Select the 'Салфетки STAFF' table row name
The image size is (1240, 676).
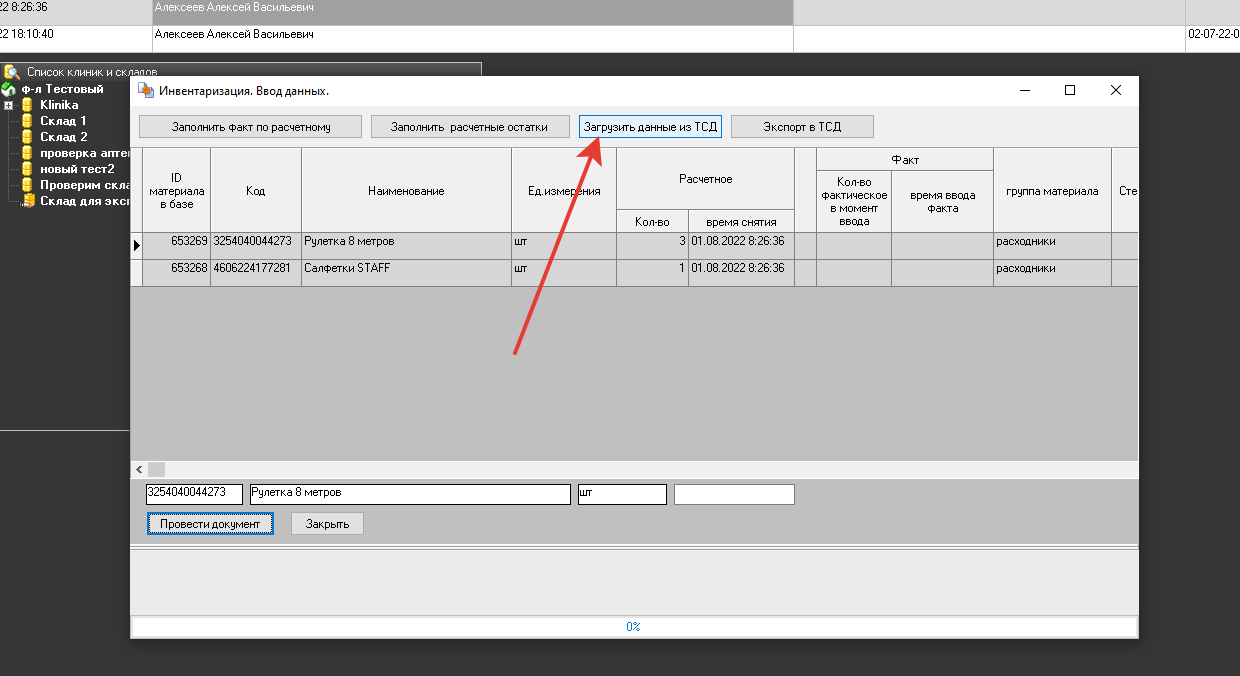[x=347, y=269]
